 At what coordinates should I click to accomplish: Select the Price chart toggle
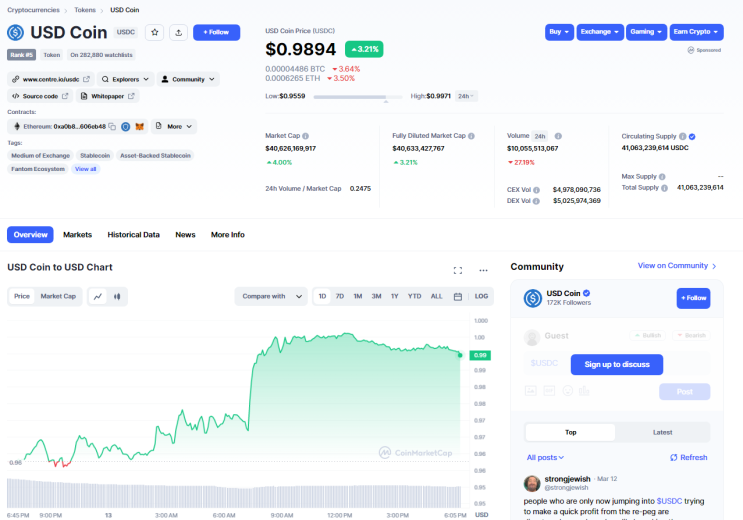22,296
